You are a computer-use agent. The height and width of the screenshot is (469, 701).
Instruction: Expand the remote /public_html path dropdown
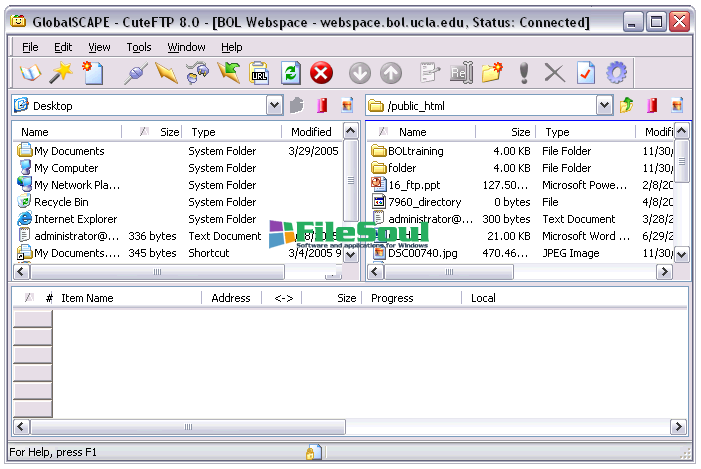[x=604, y=105]
